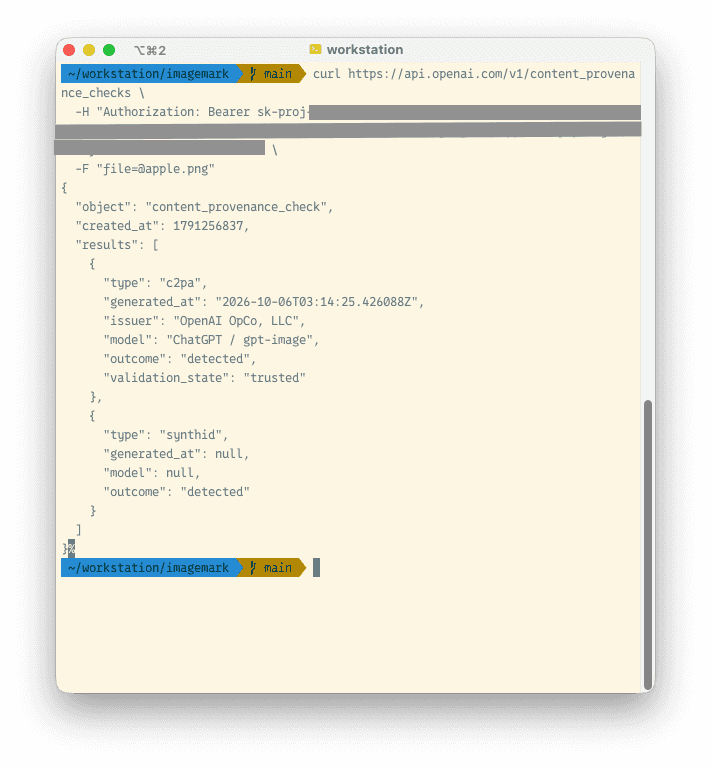
Task: Click the yellow terminal icon in title bar
Action: click(315, 49)
